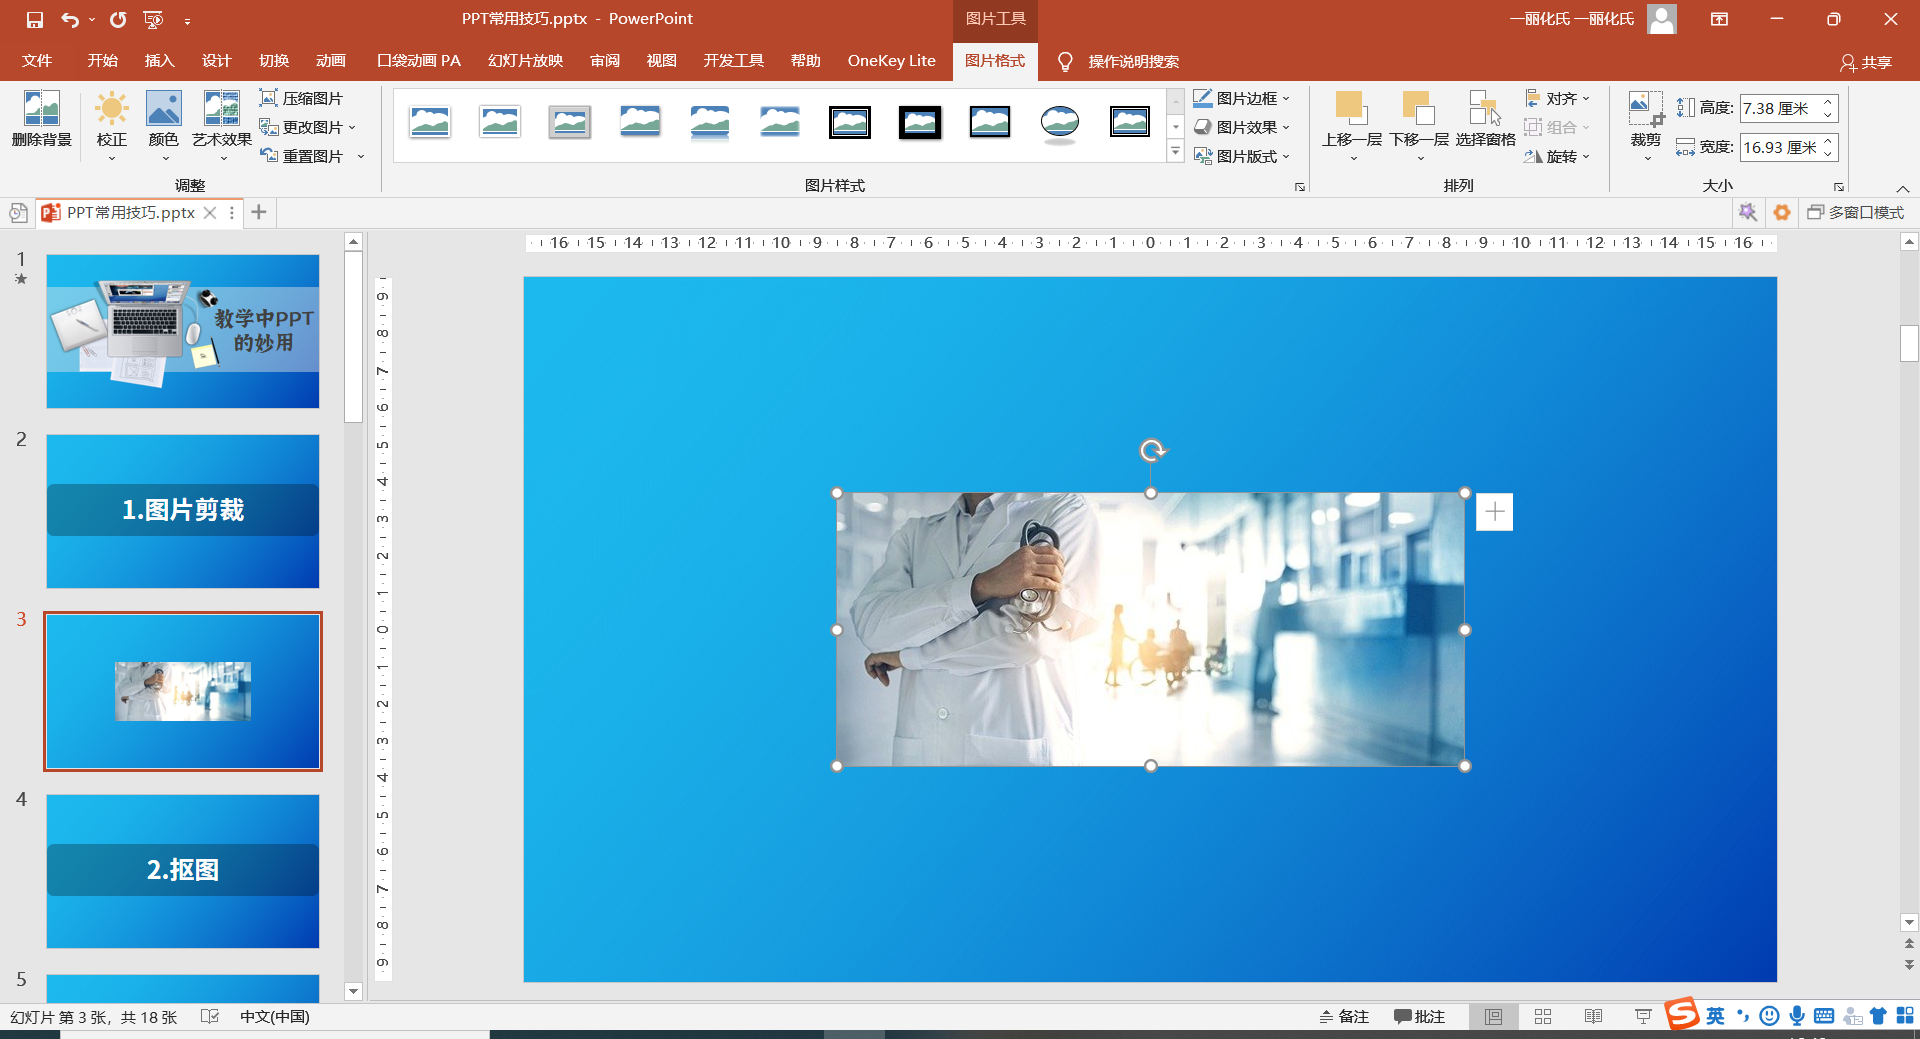Open the File (文件) tab

pos(37,61)
